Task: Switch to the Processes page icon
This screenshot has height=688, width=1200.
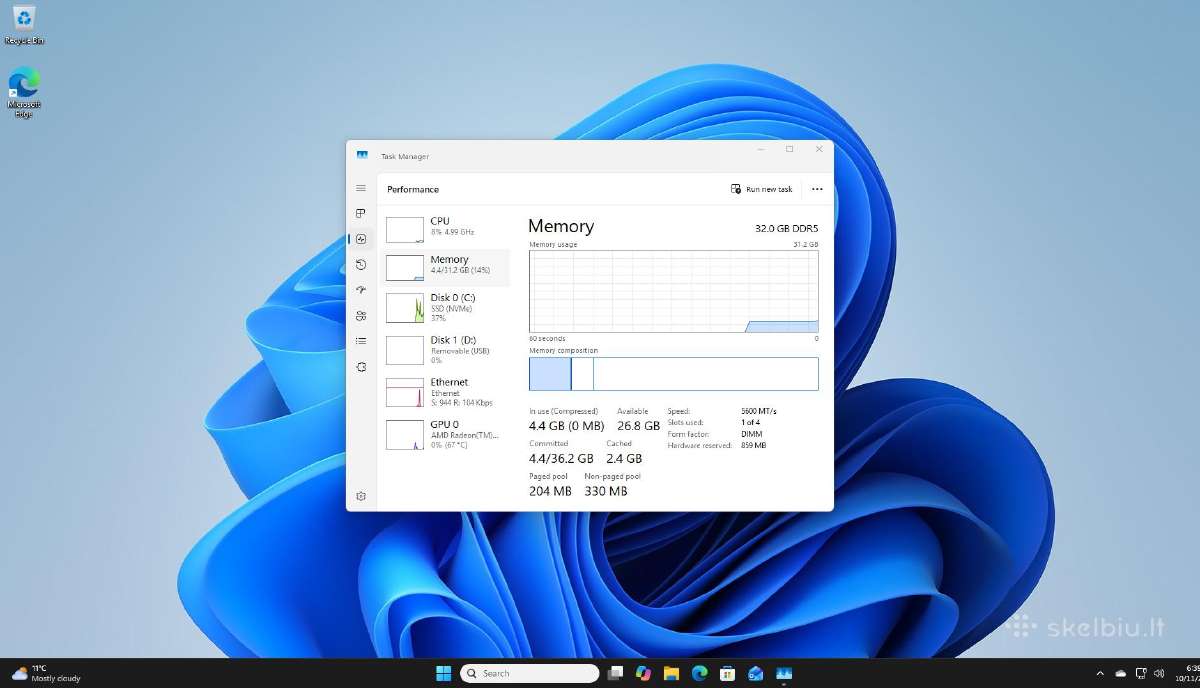Action: click(x=361, y=214)
